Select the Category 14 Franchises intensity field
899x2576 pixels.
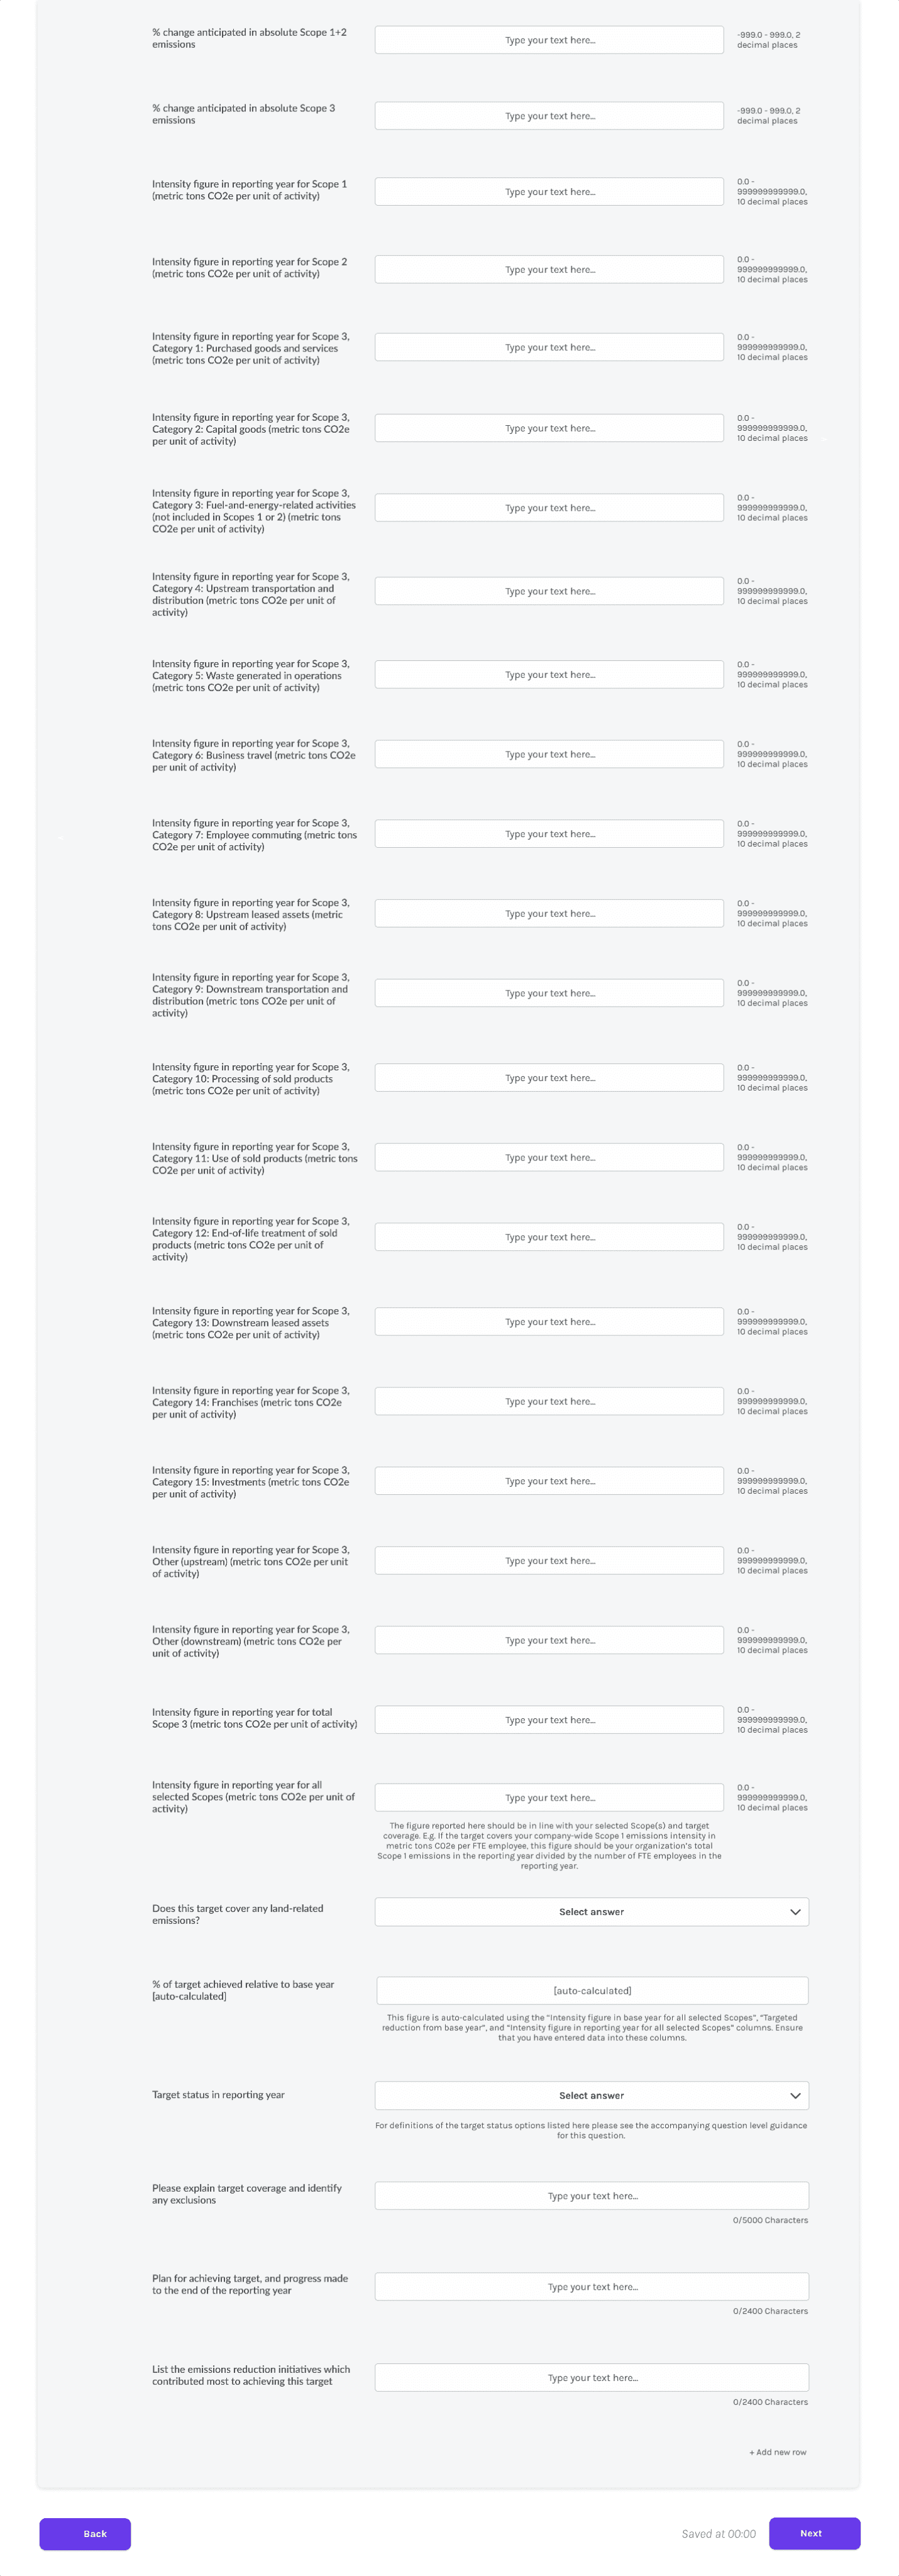coord(549,1401)
